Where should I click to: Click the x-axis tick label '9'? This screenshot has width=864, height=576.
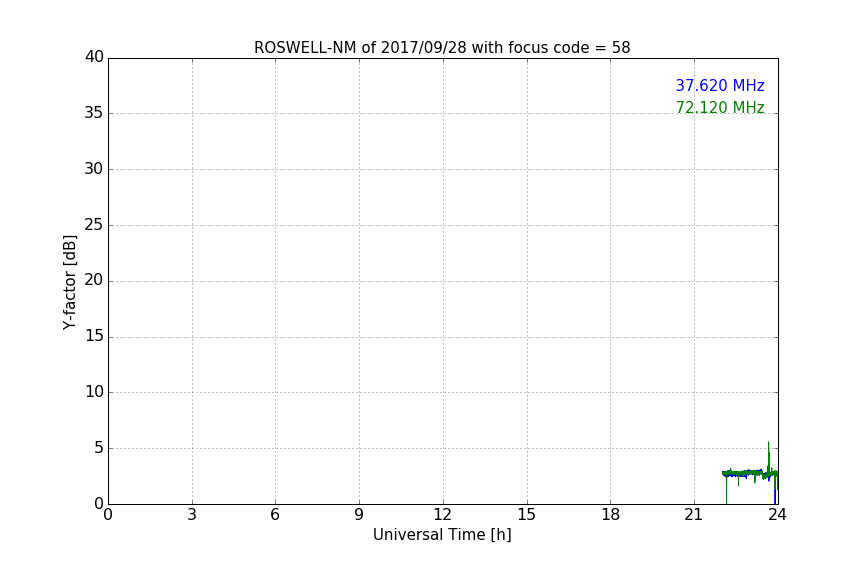(359, 515)
